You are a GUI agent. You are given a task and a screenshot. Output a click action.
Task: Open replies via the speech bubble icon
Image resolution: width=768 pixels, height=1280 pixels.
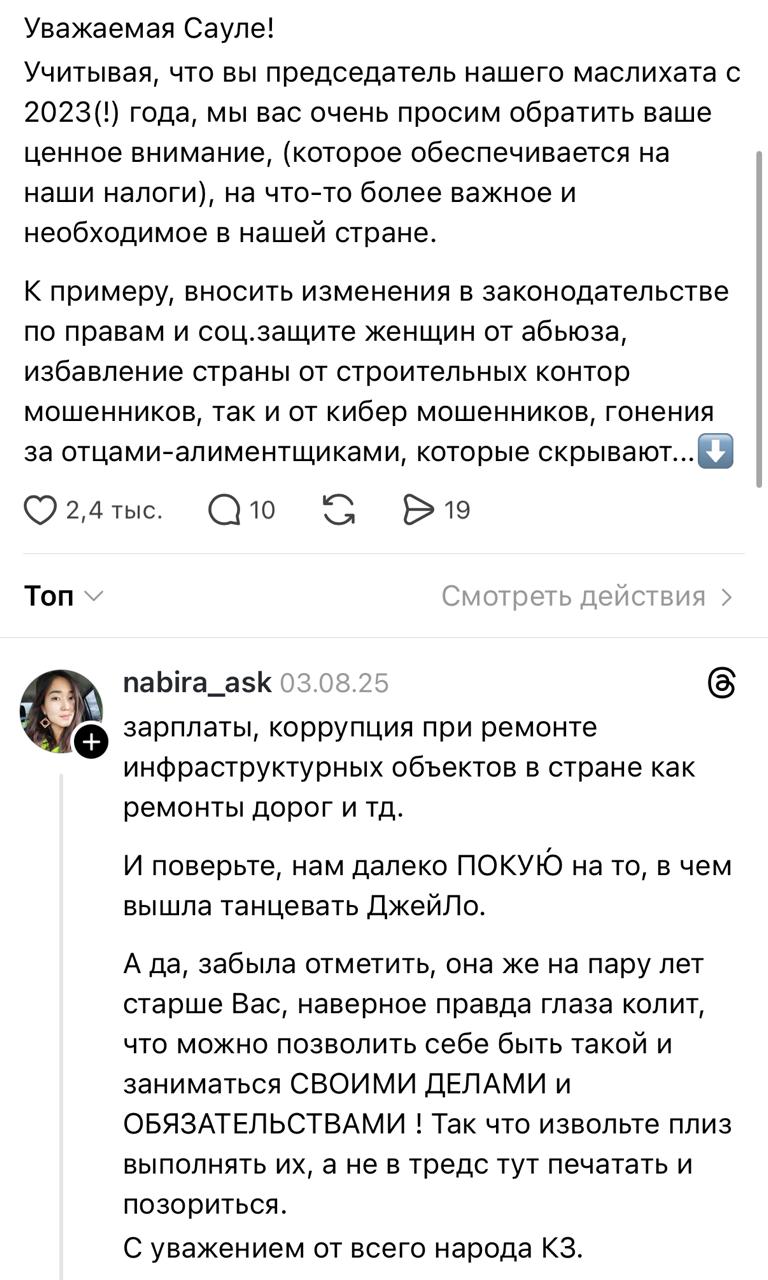pyautogui.click(x=224, y=511)
